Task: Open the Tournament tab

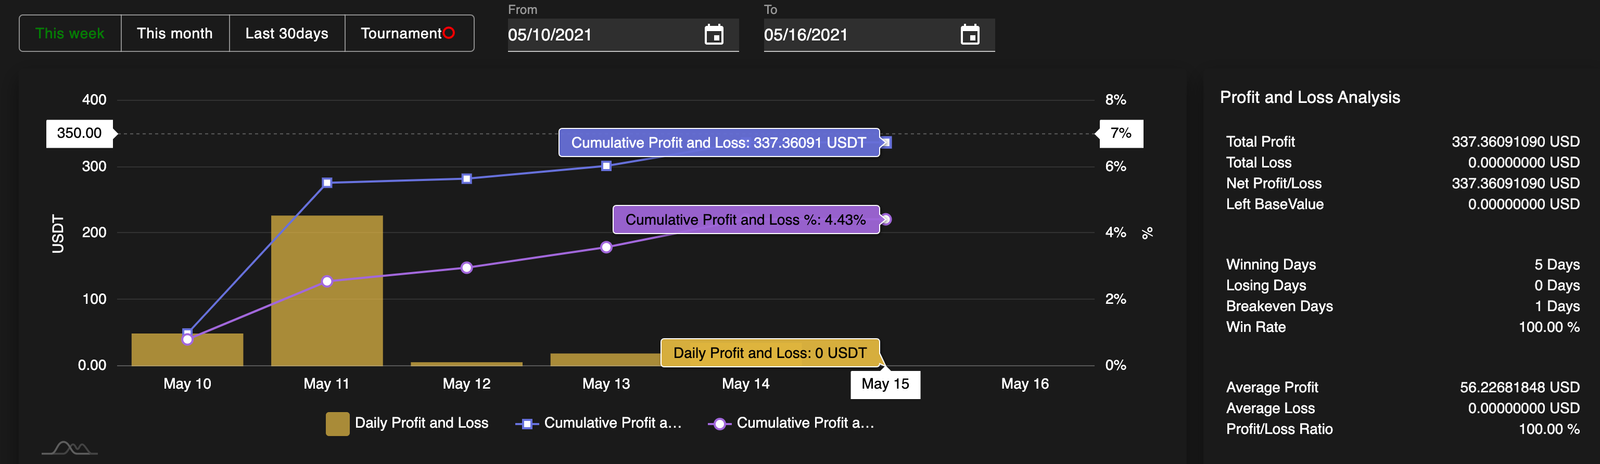Action: click(x=401, y=33)
